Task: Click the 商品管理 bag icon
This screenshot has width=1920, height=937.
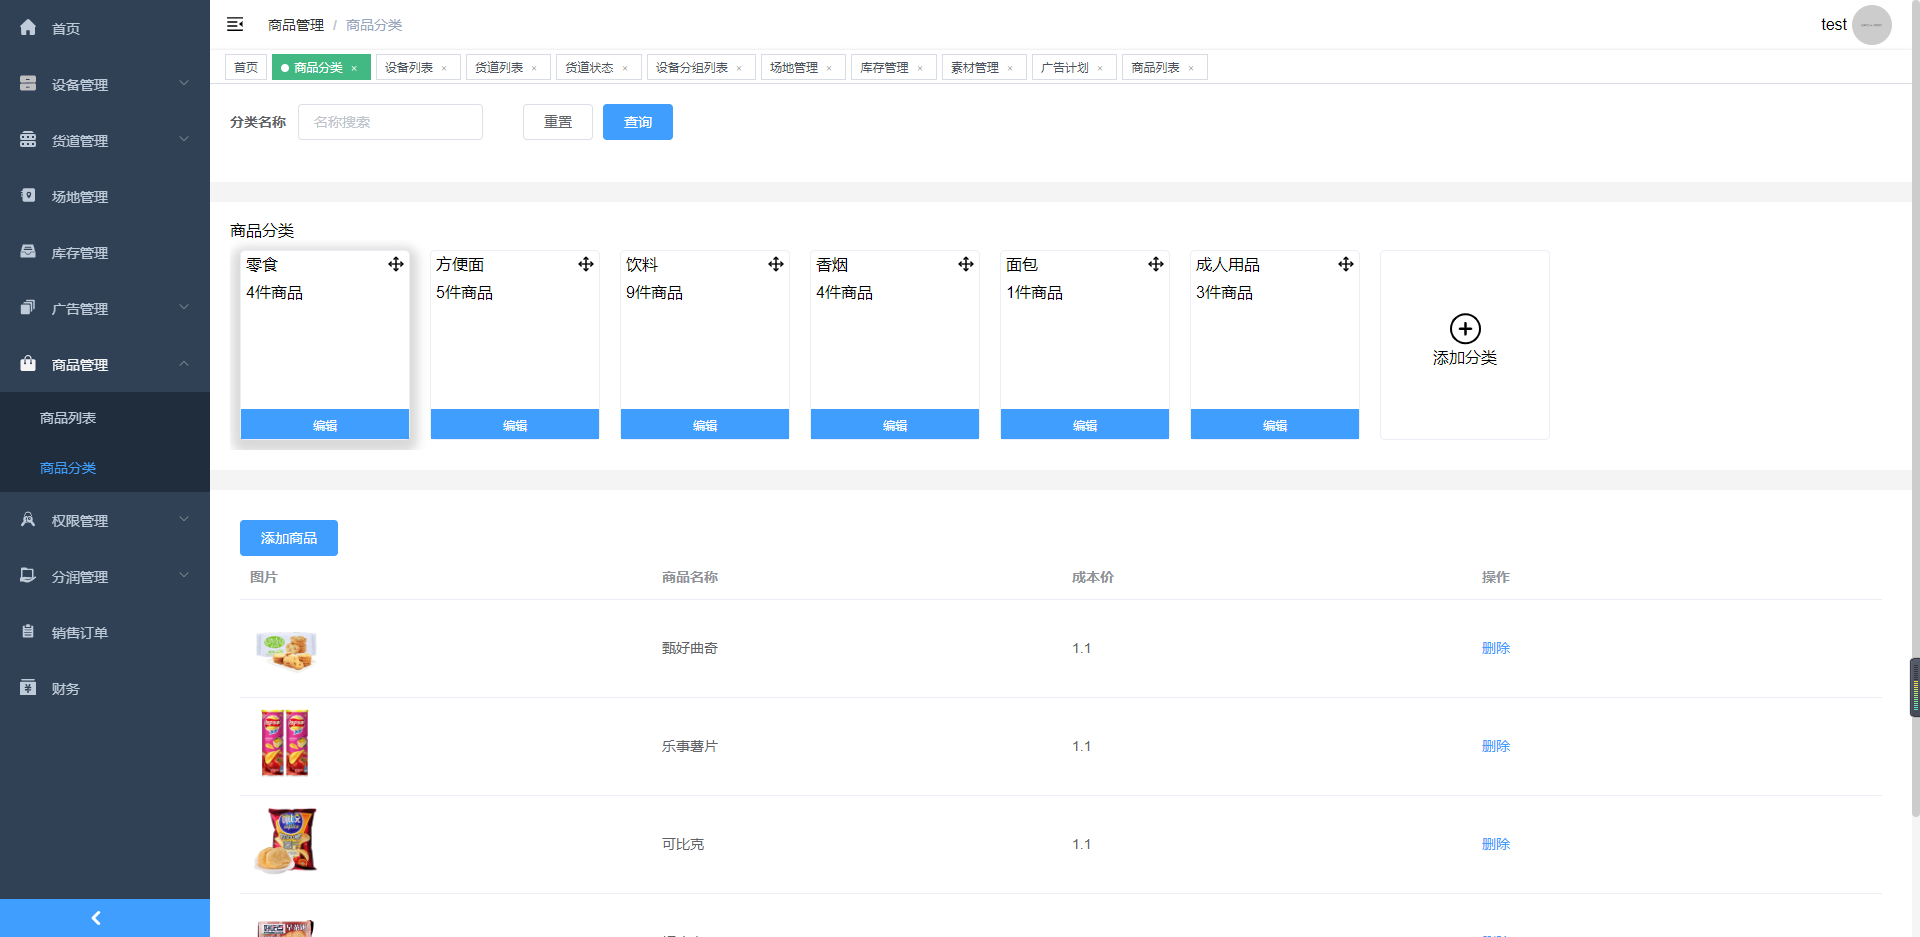Action: tap(28, 364)
